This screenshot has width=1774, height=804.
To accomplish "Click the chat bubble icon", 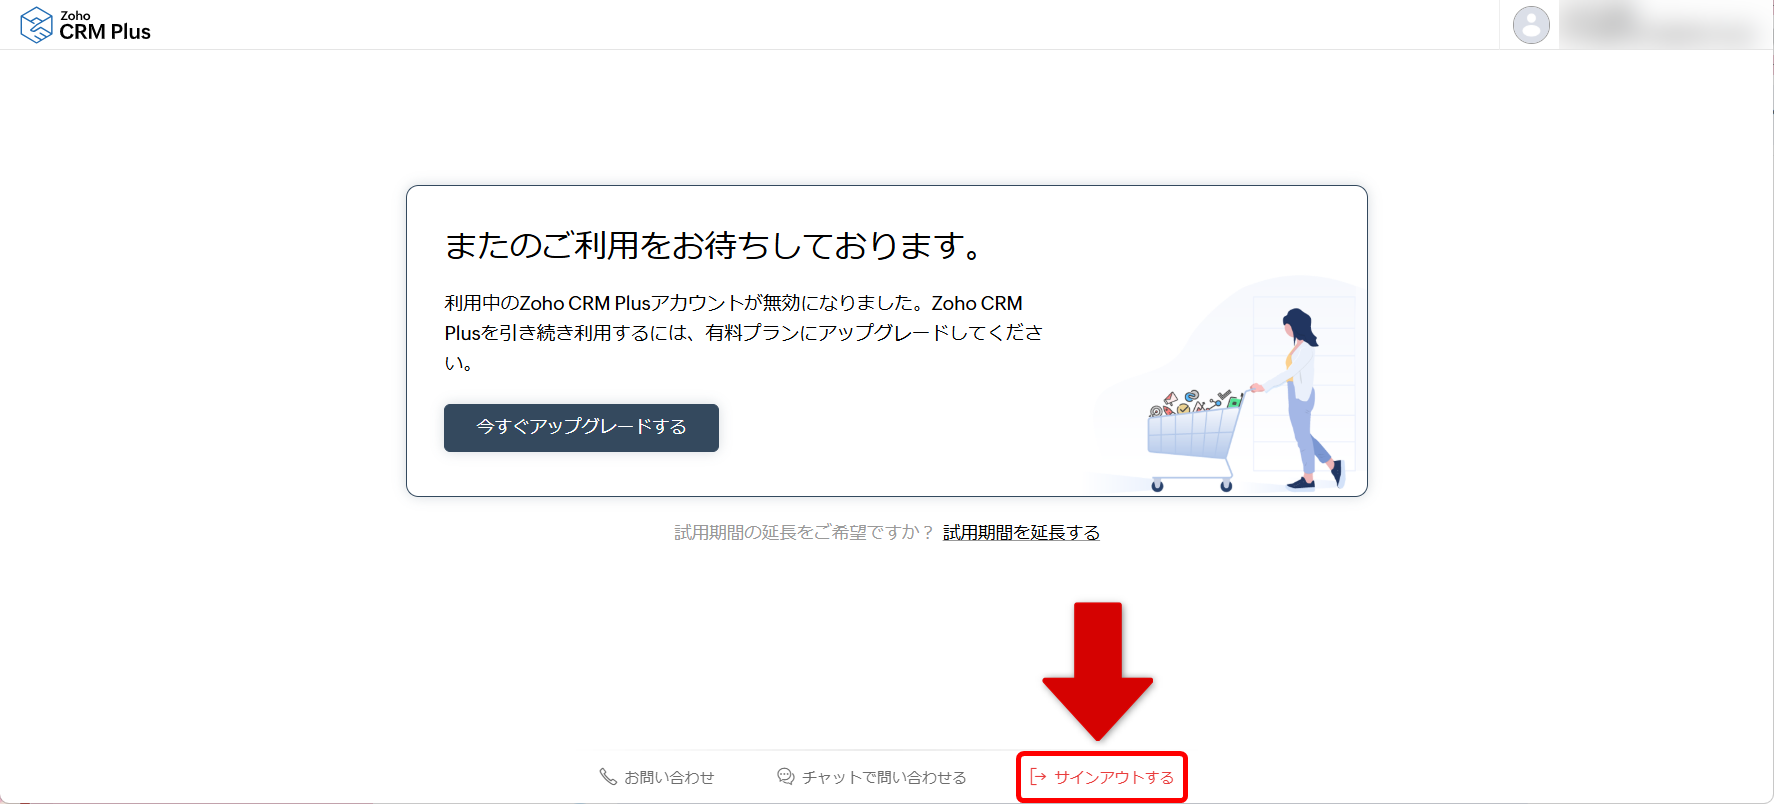I will pos(786,777).
